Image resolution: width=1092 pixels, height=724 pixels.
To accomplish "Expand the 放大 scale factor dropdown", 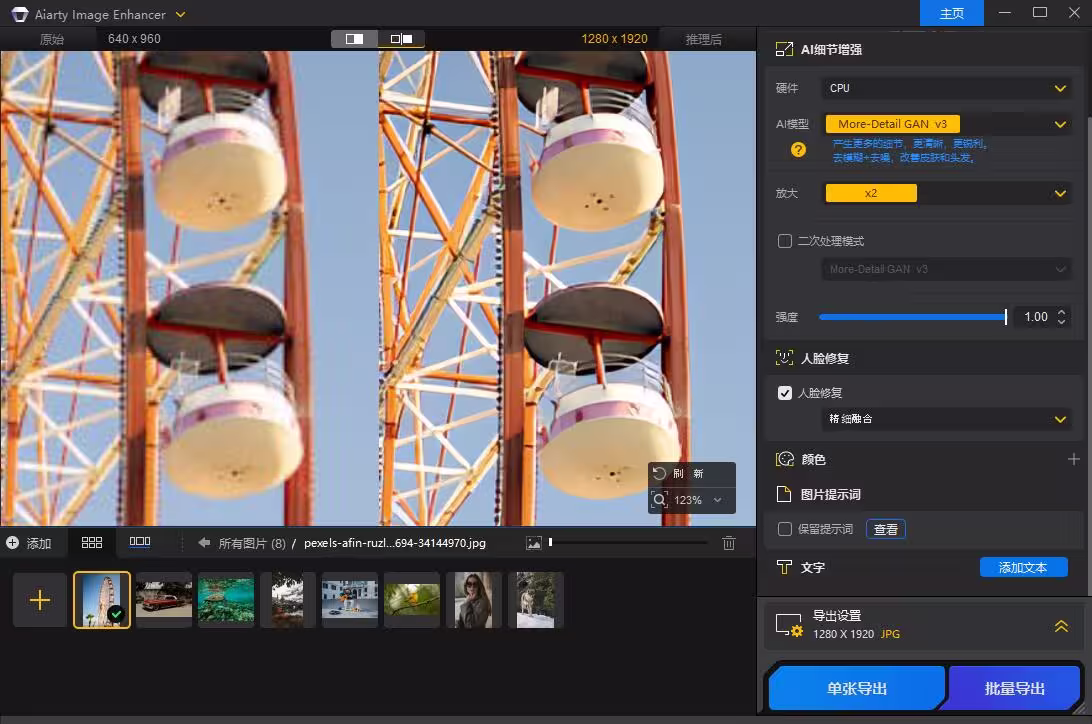I will coord(946,192).
